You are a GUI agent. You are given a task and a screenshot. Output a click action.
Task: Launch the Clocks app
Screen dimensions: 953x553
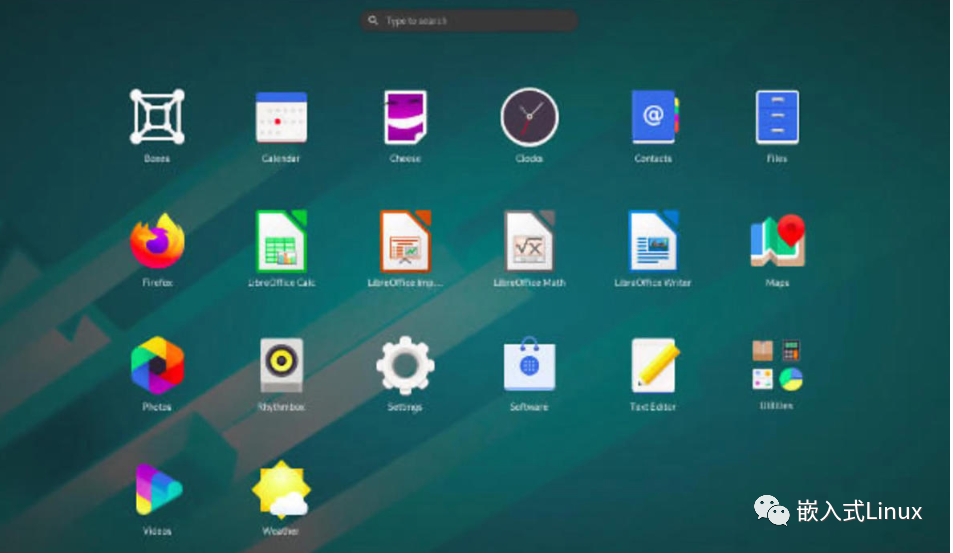[529, 117]
